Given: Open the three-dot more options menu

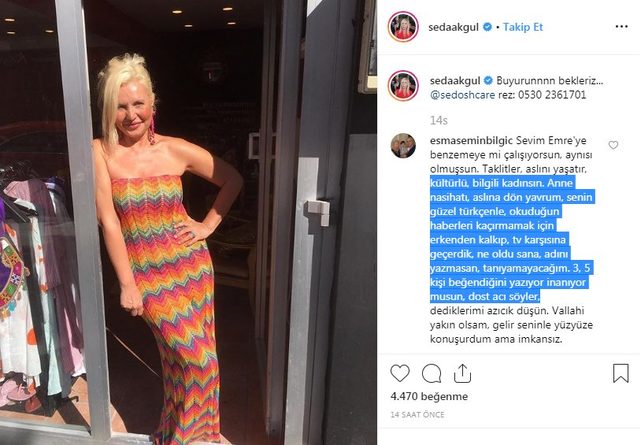Looking at the screenshot, I should click(621, 27).
